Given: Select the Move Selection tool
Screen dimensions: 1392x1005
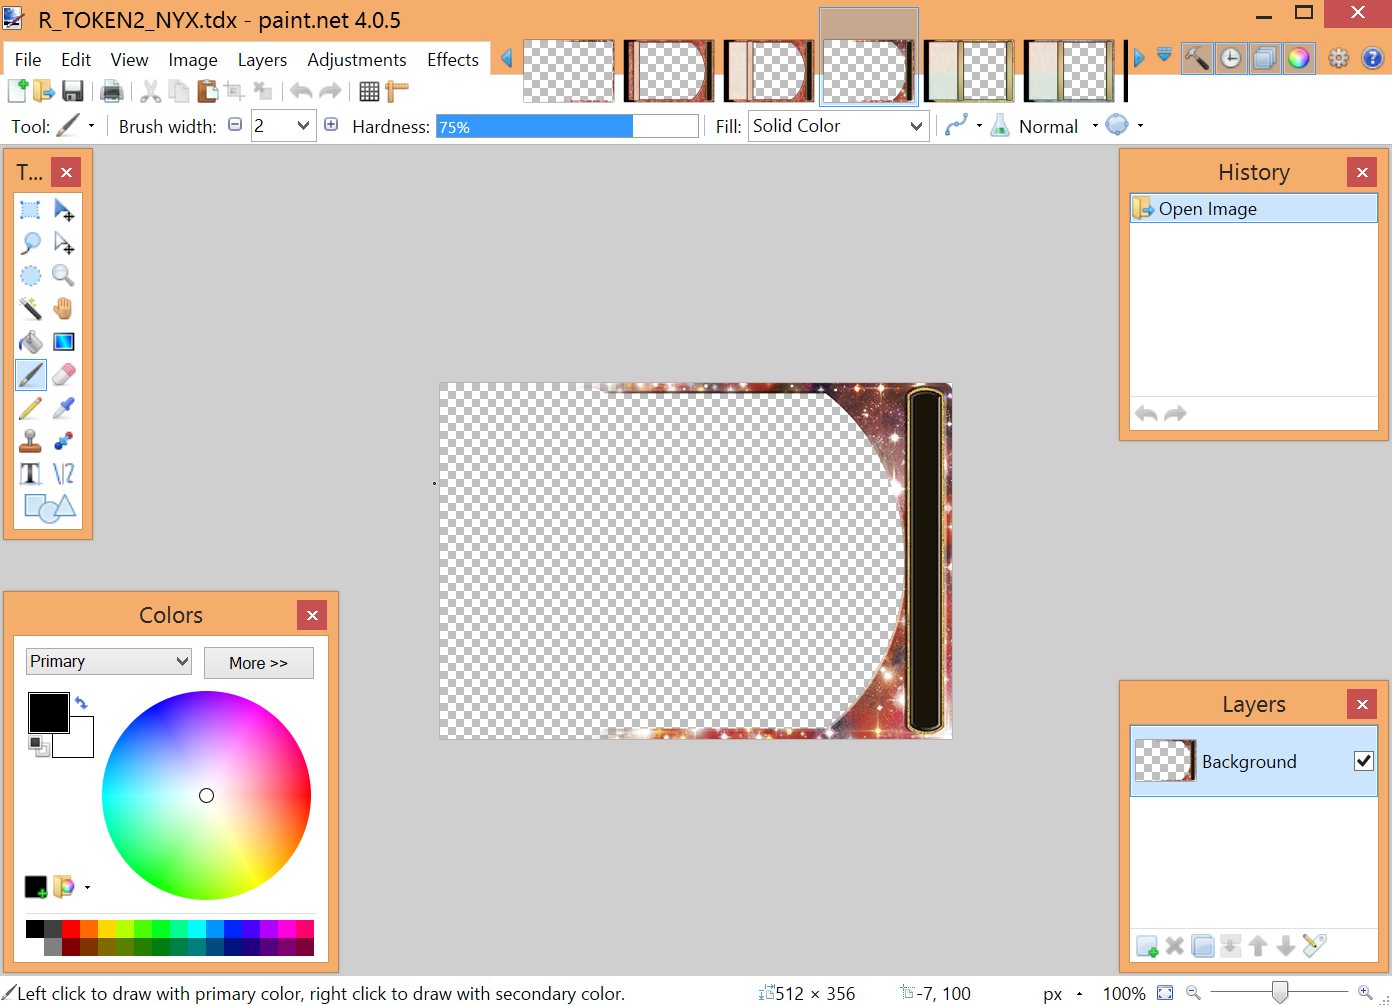Looking at the screenshot, I should (x=64, y=243).
